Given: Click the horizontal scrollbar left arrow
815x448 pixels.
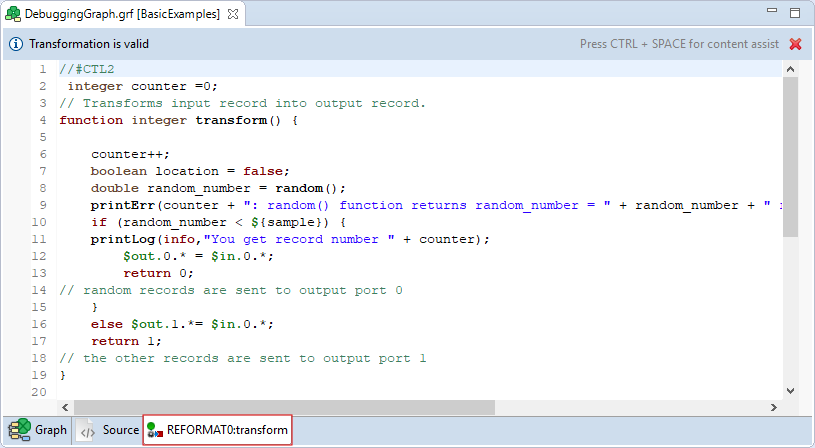Looking at the screenshot, I should click(67, 407).
